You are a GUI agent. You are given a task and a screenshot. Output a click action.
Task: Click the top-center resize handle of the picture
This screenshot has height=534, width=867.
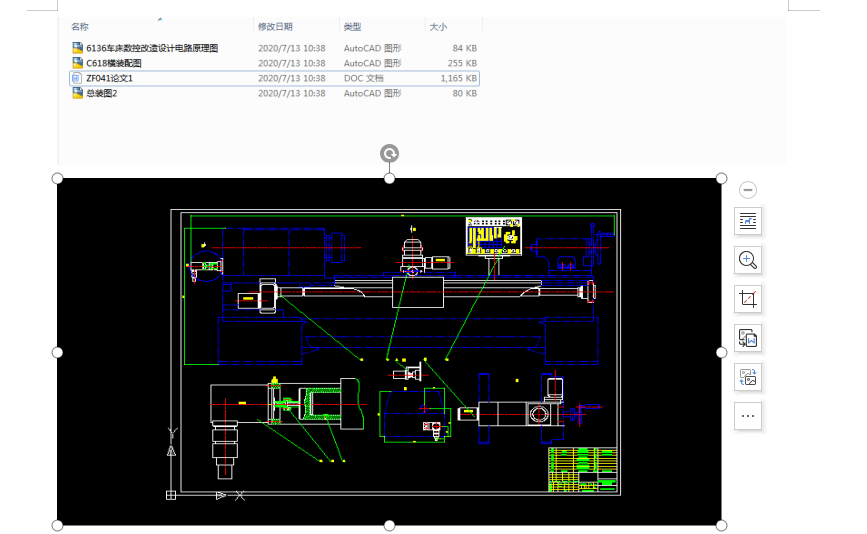tap(389, 179)
